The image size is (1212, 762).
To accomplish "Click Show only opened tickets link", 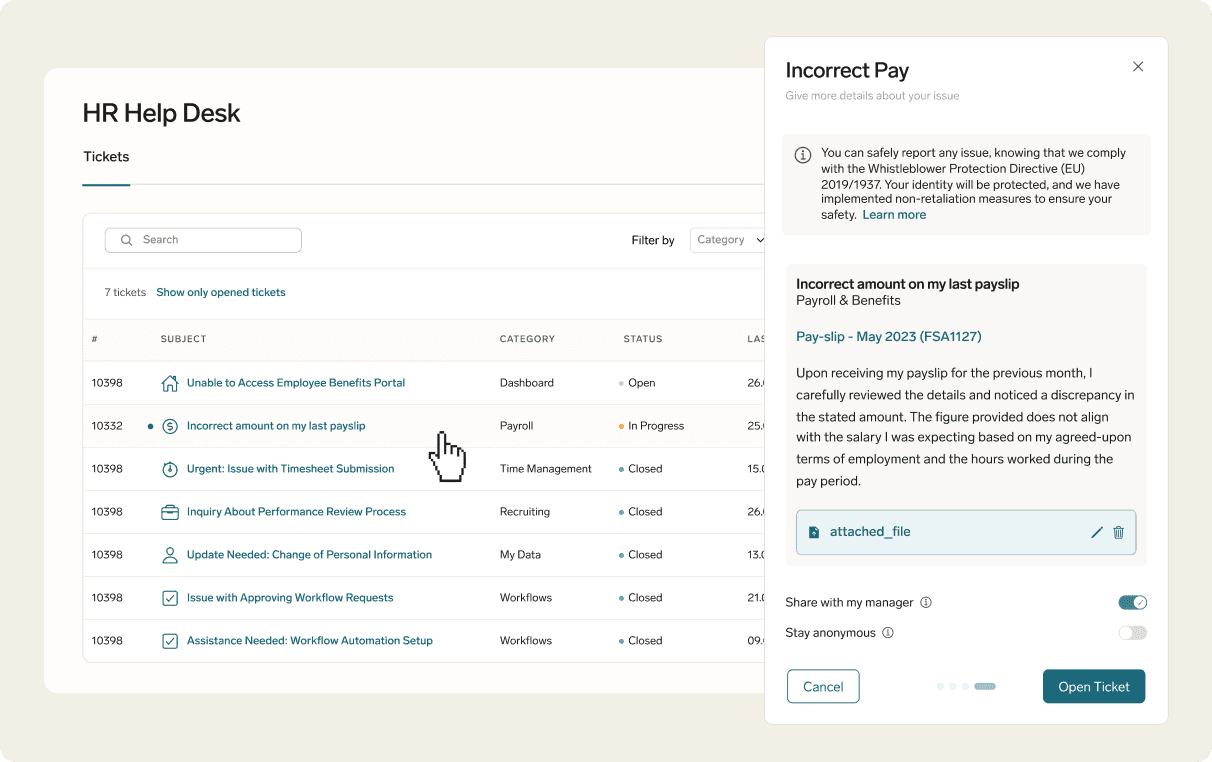I will [221, 293].
